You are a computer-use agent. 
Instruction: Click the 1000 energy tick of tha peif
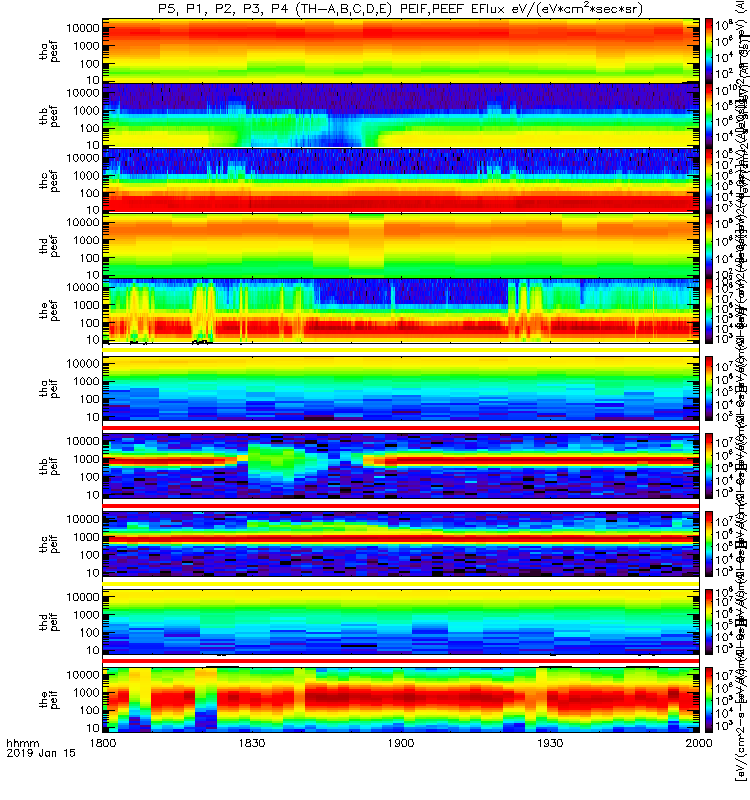coord(87,382)
